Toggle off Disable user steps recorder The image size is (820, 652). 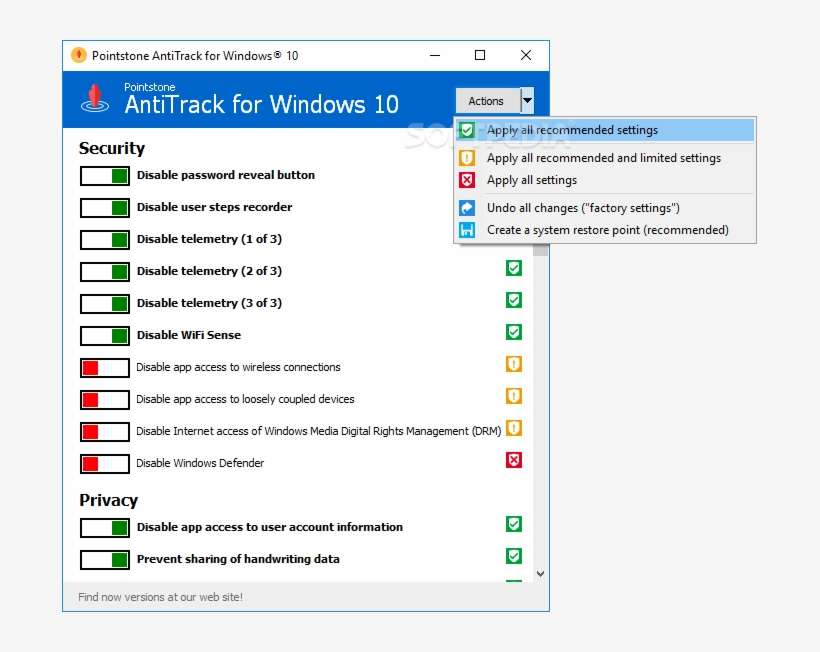pos(104,207)
